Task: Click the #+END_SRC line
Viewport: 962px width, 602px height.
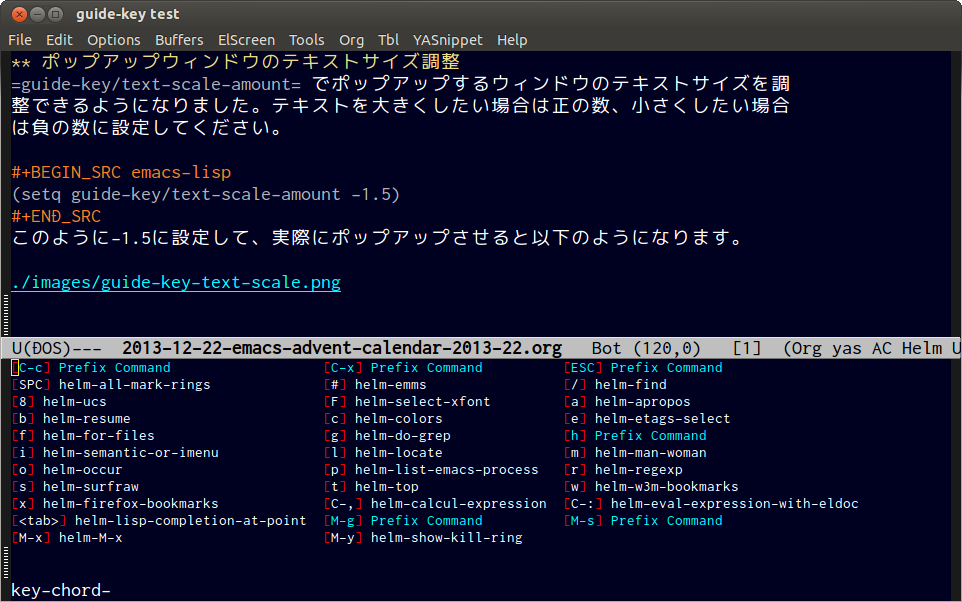Action: pos(56,216)
